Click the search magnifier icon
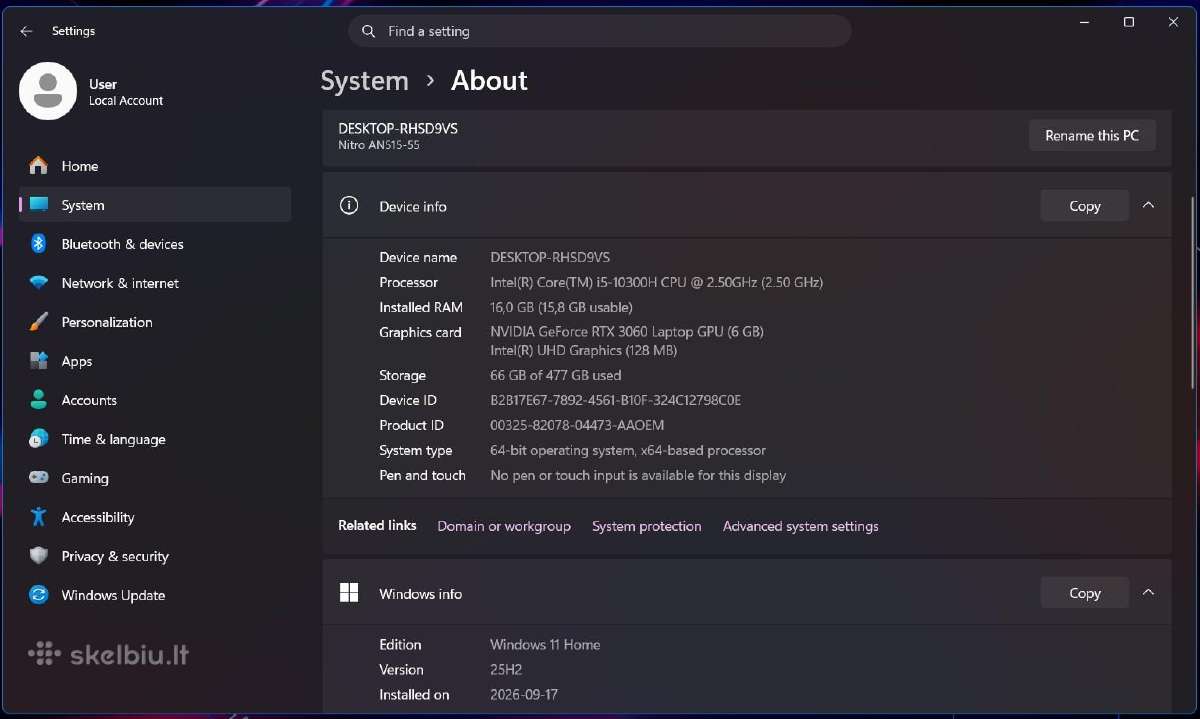 point(369,31)
